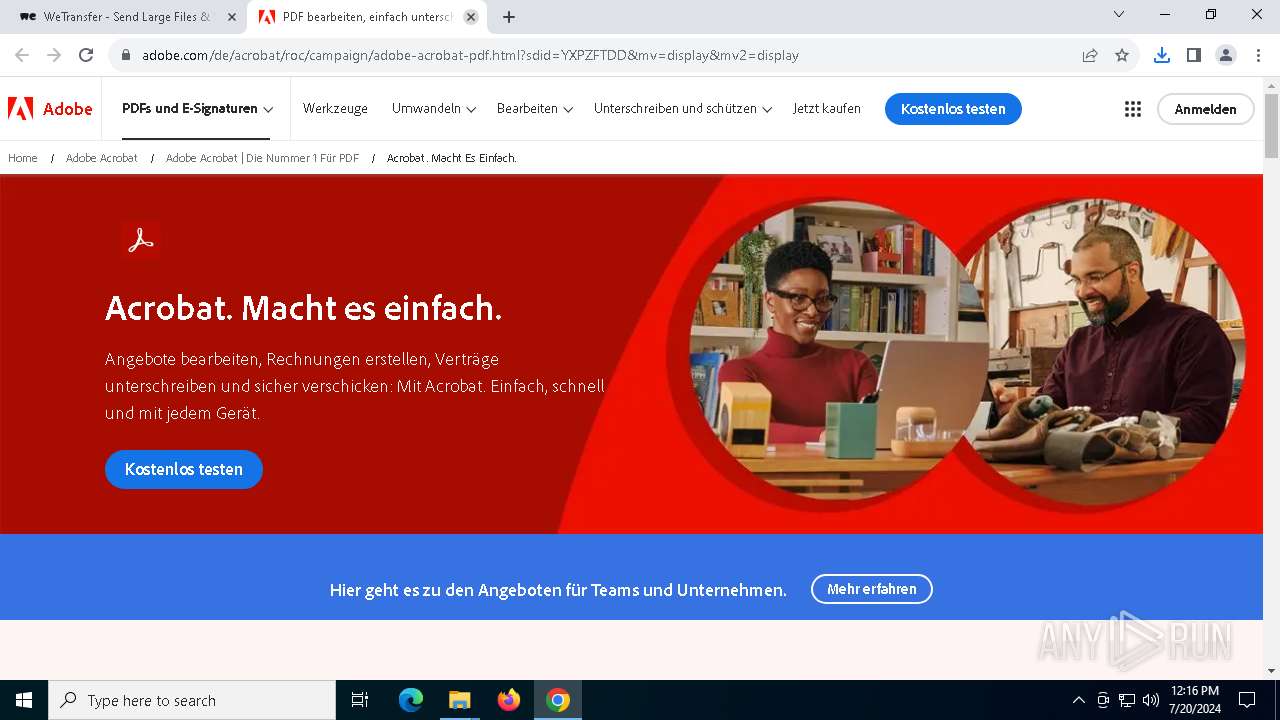Screen dimensions: 1280x720
Task: Expand the Bearbeiten dropdown
Action: (535, 109)
